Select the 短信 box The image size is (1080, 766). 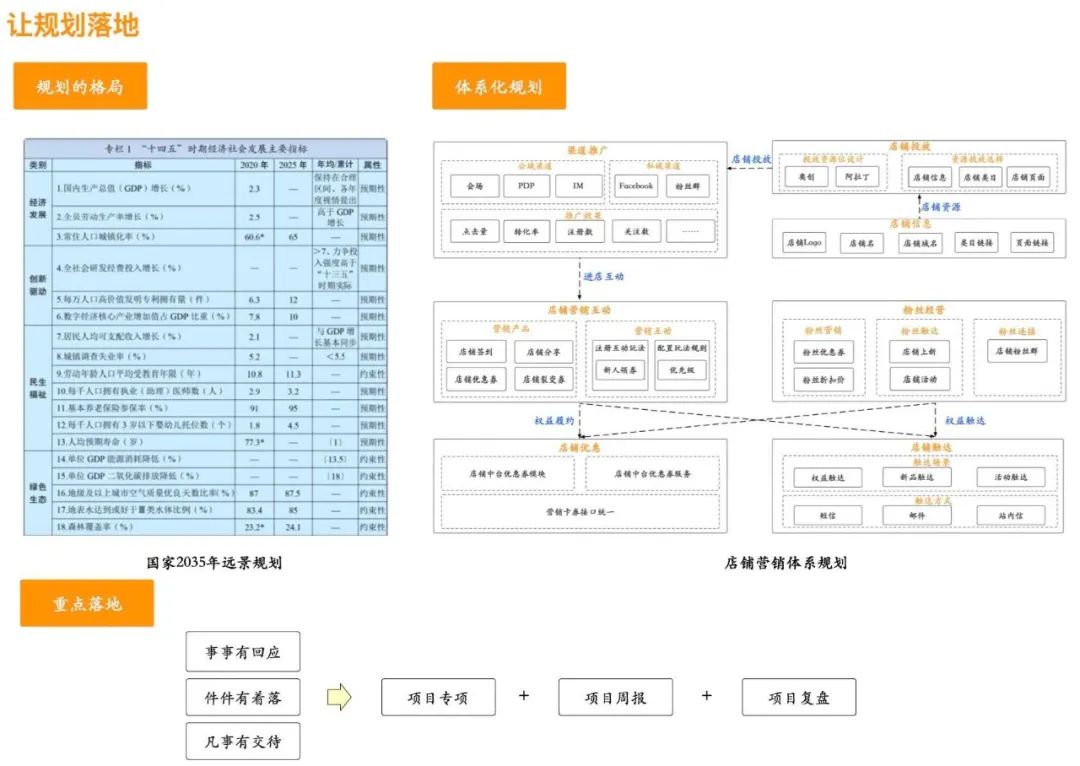click(x=827, y=515)
